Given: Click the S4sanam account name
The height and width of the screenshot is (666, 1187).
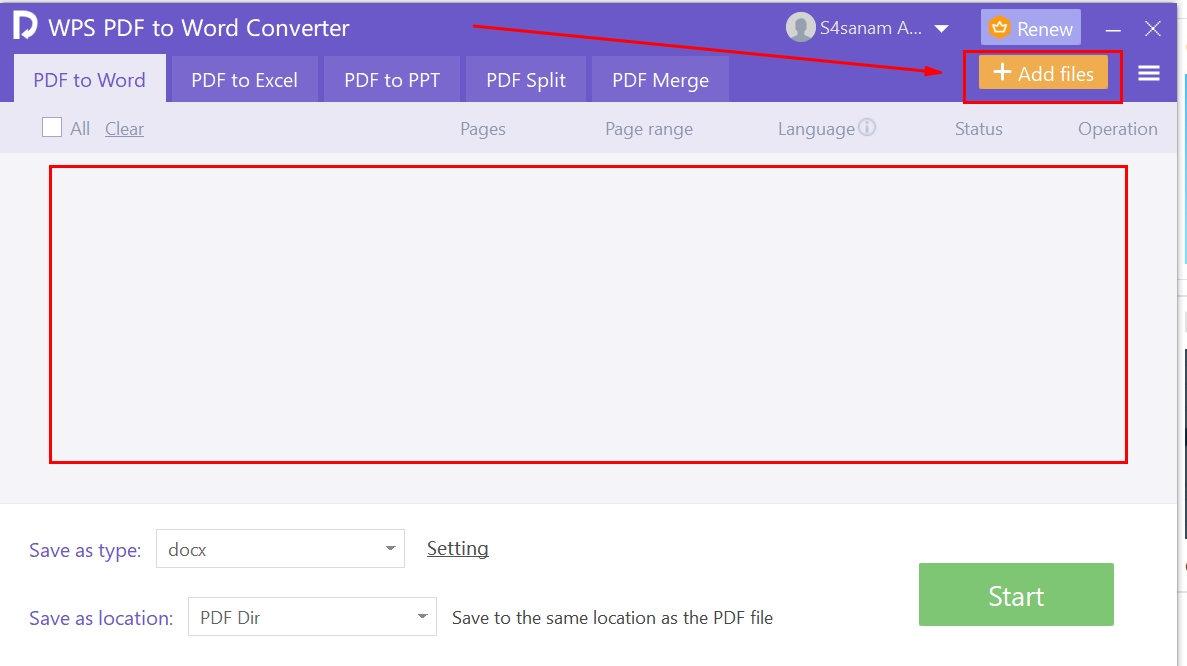Looking at the screenshot, I should [871, 28].
